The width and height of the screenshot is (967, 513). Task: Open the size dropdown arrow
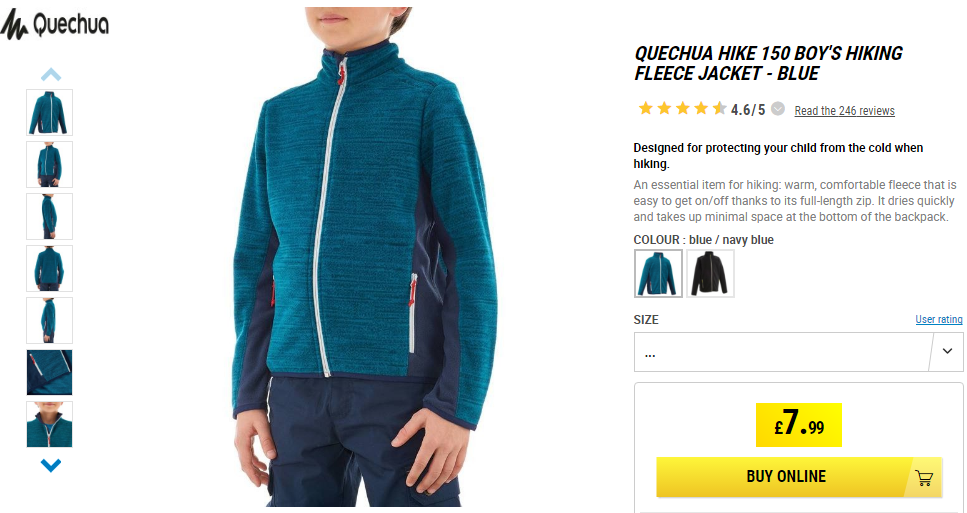coord(947,351)
